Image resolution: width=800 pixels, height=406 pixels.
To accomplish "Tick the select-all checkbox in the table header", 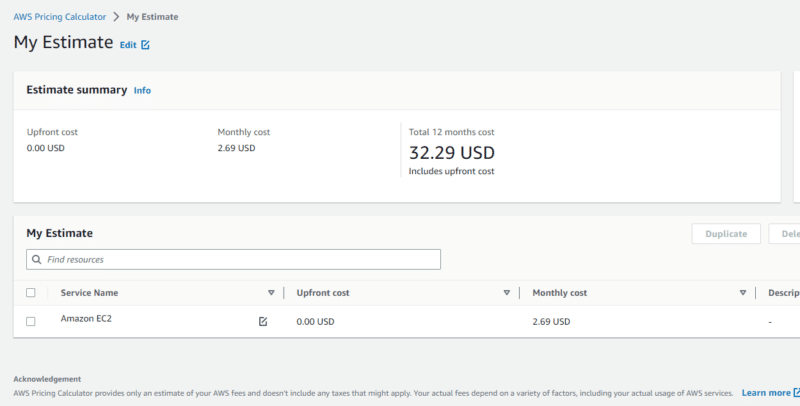I will click(x=31, y=293).
